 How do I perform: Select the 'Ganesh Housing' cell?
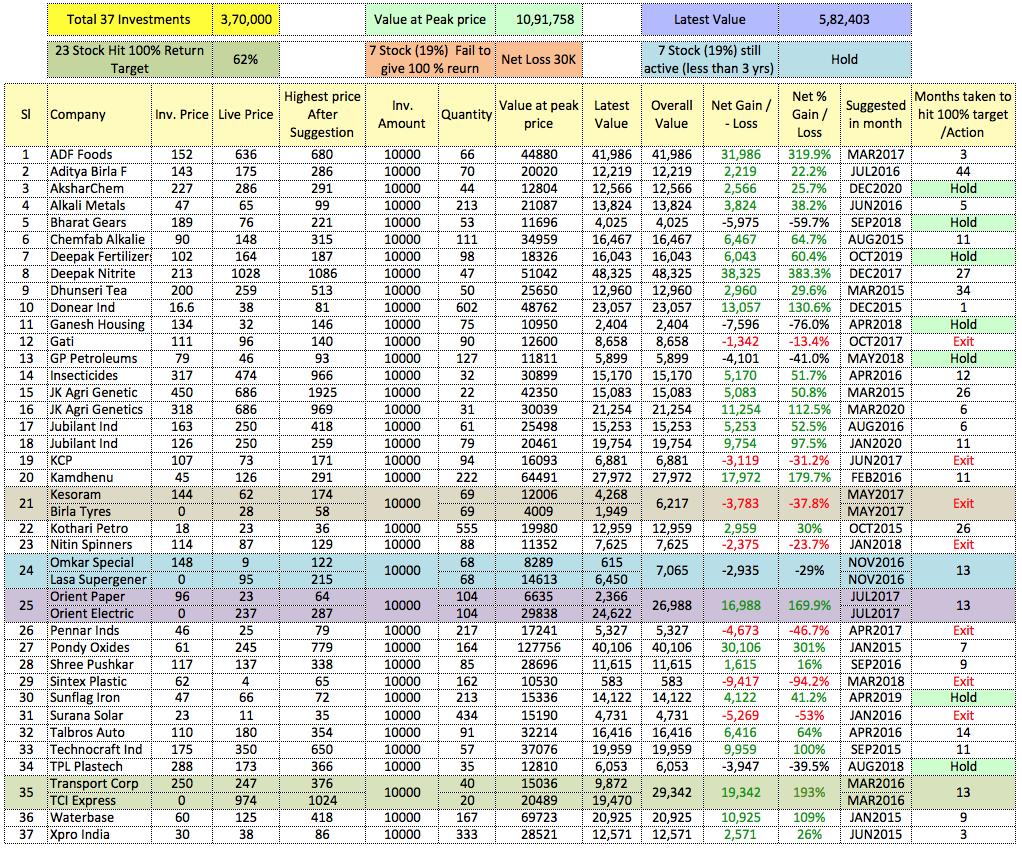(99, 324)
